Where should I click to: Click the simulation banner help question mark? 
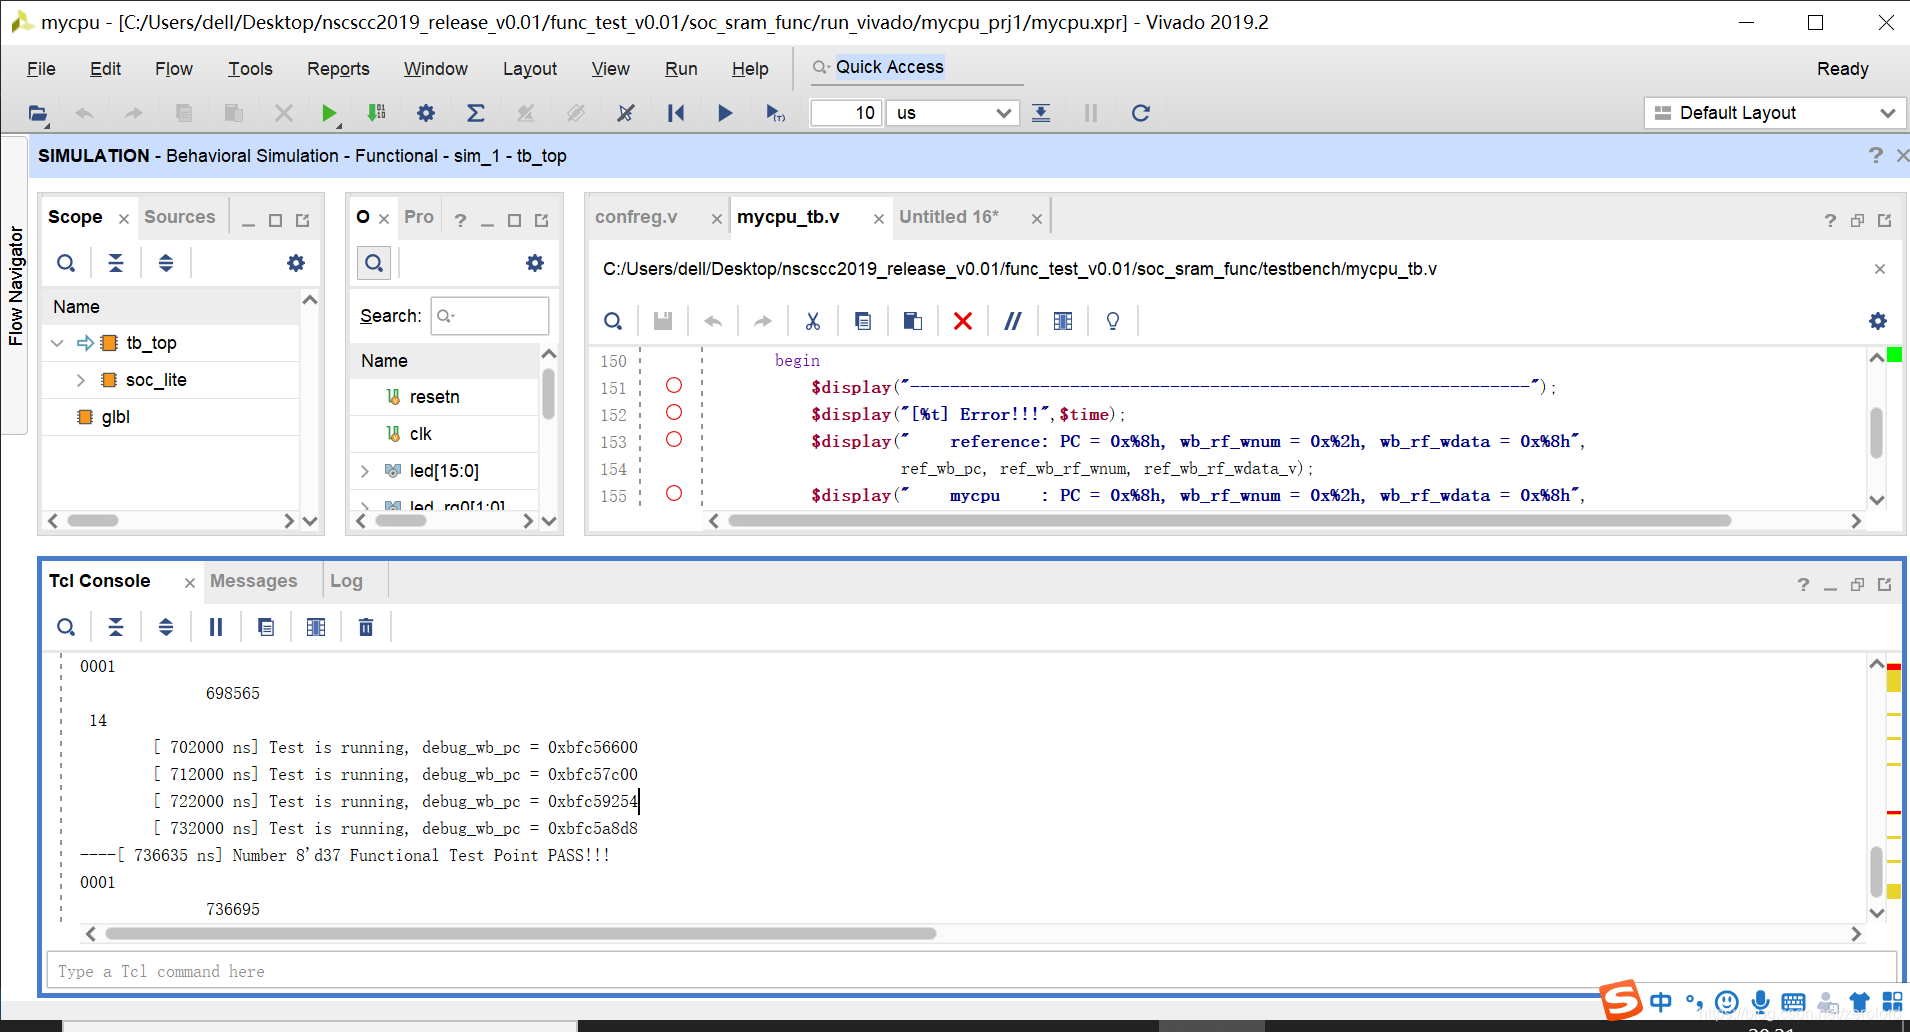(x=1875, y=156)
